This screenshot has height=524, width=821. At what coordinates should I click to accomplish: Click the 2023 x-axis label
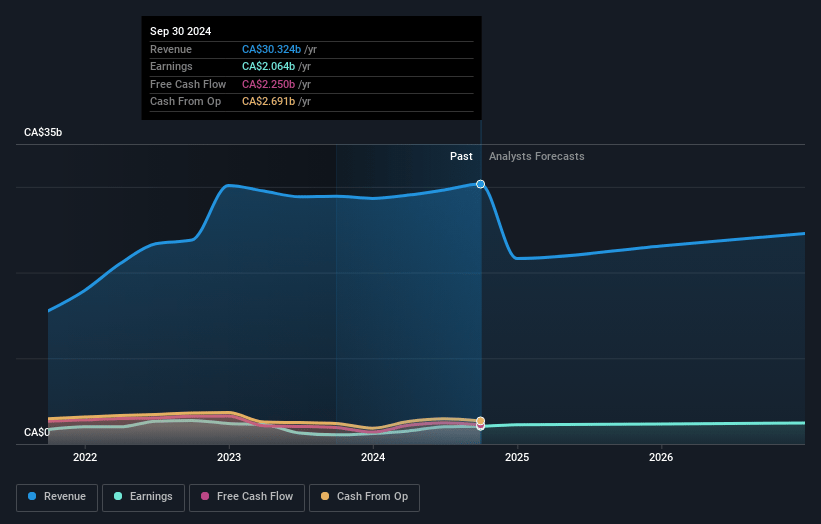click(229, 458)
